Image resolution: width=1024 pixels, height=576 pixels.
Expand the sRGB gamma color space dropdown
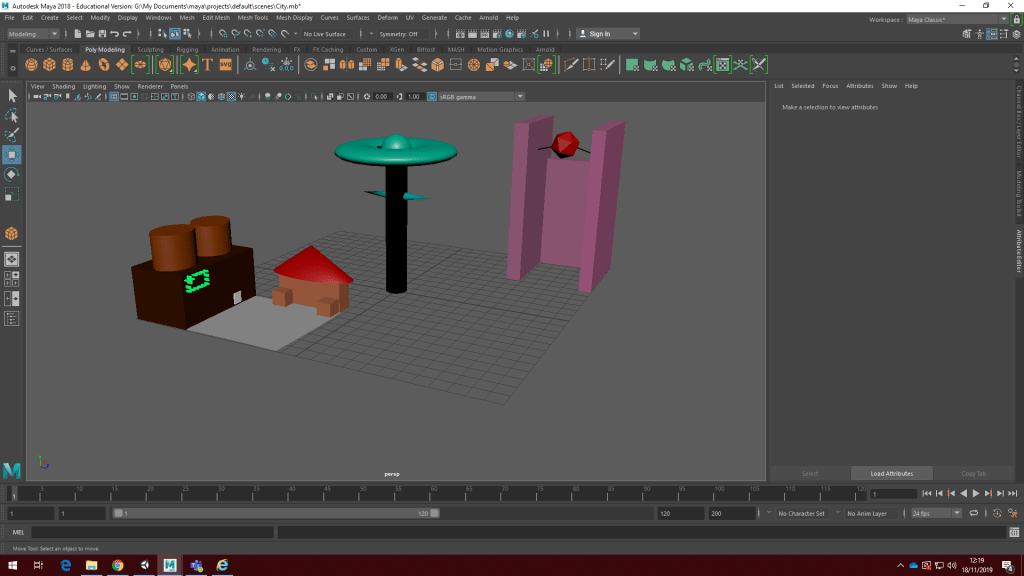tap(476, 97)
